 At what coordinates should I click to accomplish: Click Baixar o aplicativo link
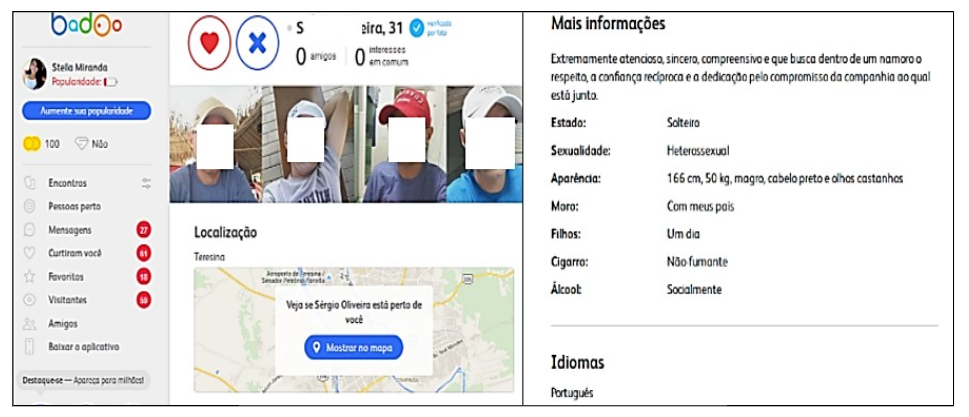[84, 347]
